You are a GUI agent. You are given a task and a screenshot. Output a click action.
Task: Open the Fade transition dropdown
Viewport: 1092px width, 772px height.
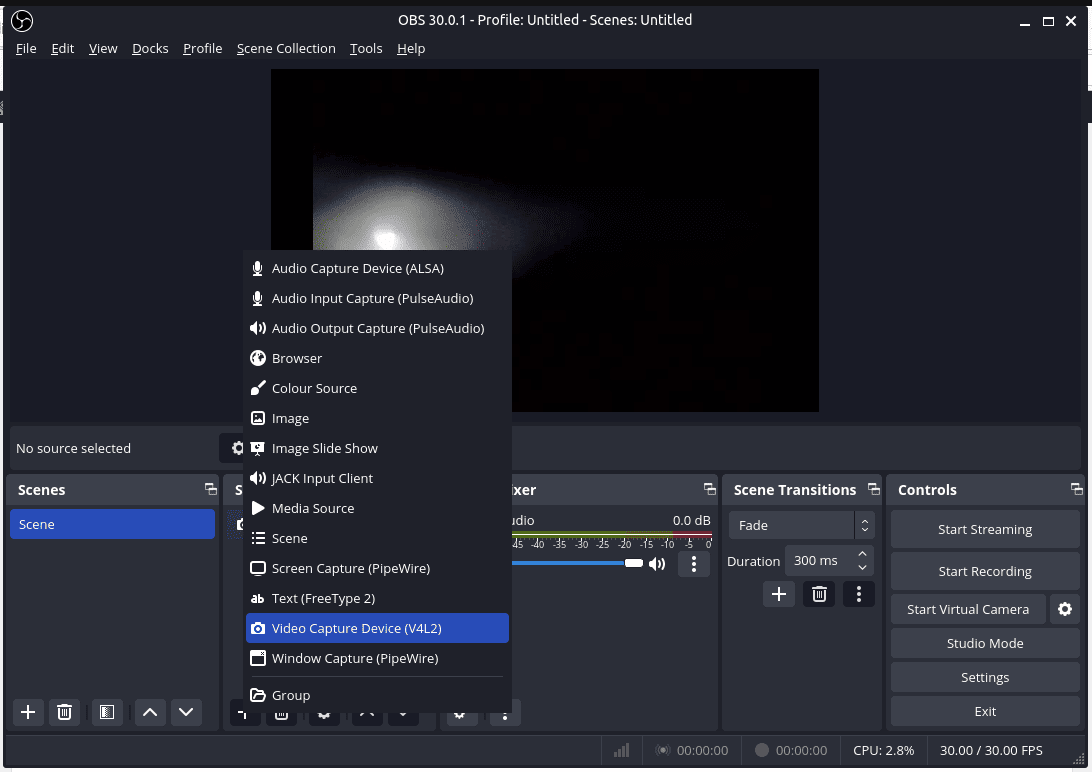tap(801, 525)
